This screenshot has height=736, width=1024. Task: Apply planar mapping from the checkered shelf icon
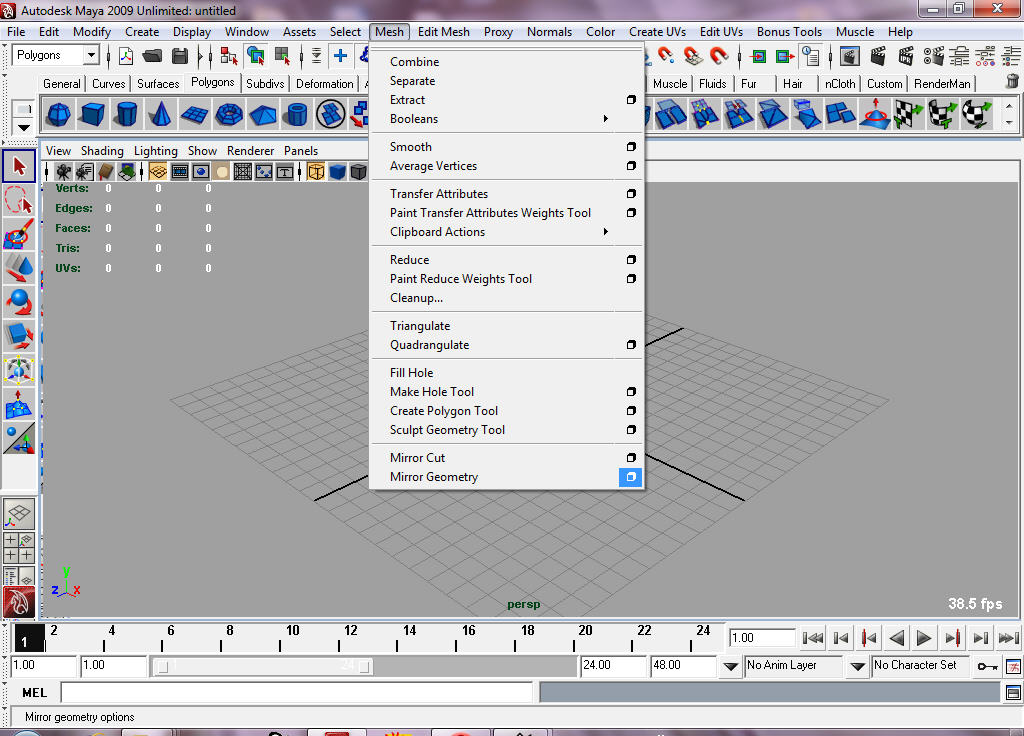point(908,114)
